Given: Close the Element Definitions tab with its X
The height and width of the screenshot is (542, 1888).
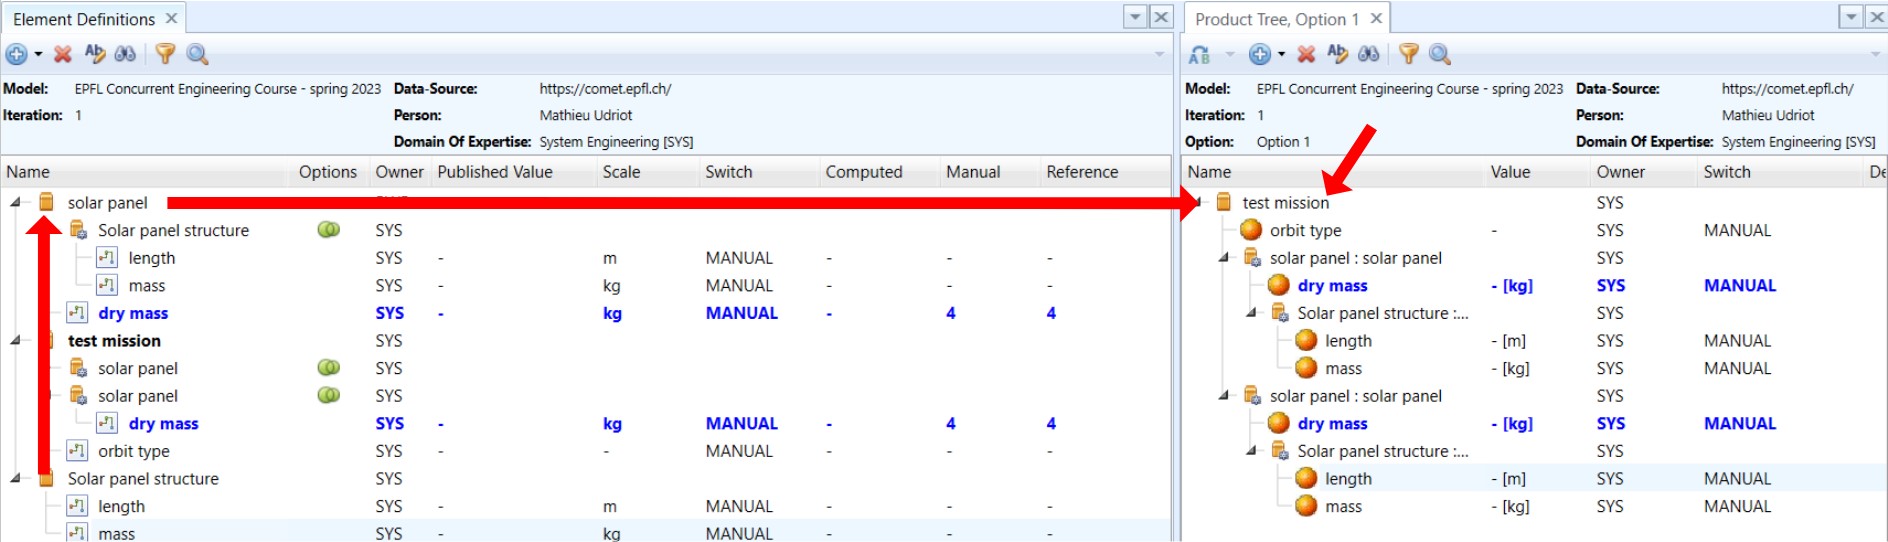Looking at the screenshot, I should pyautogui.click(x=171, y=18).
